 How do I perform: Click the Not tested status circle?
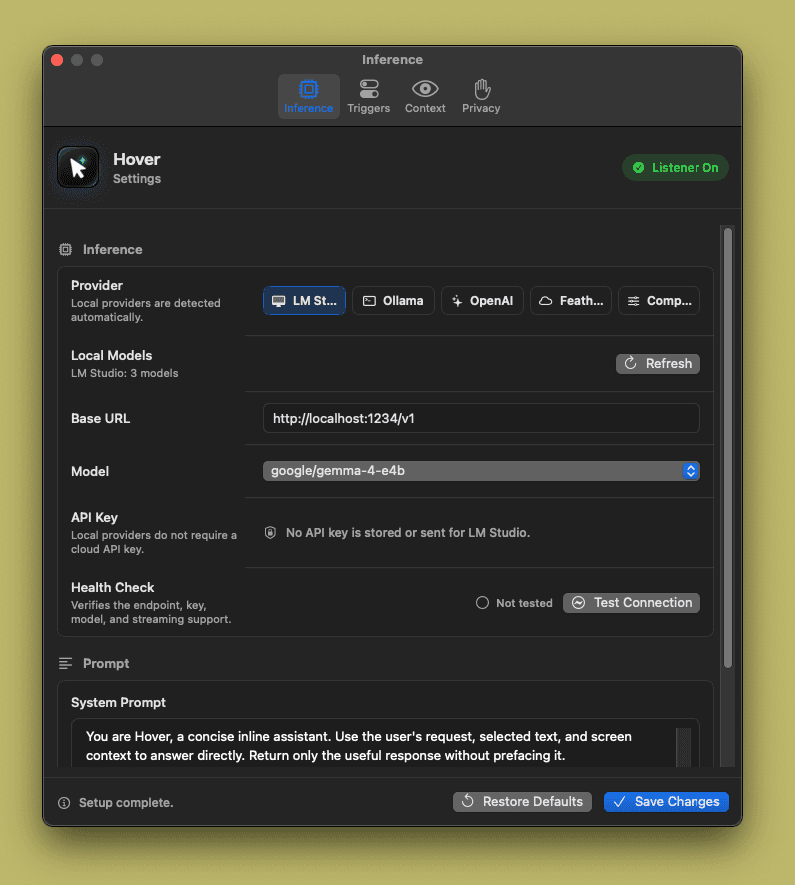coord(482,603)
